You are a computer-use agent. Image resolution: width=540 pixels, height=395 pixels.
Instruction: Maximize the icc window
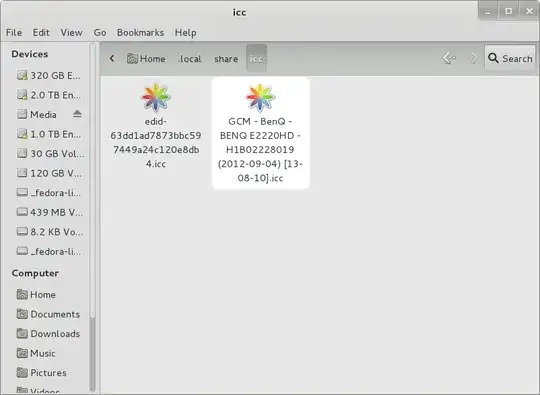(509, 11)
